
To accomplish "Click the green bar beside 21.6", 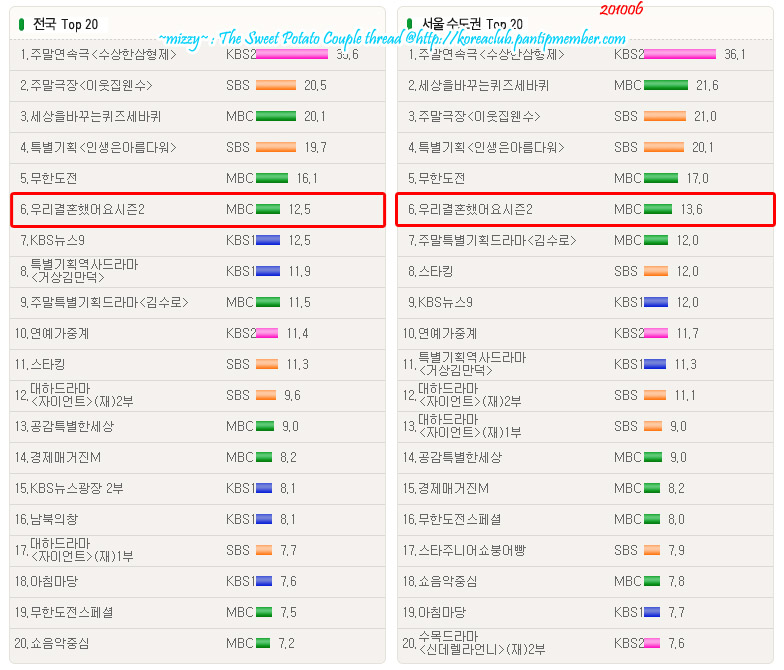I will point(666,86).
